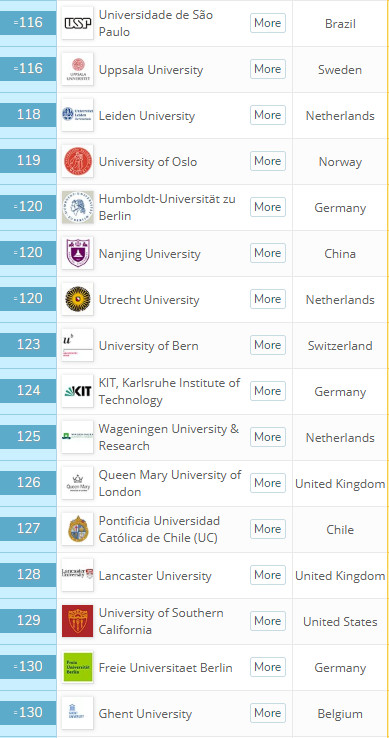Click the Universidade de São Paulo USP logo
The height and width of the screenshot is (738, 389).
tap(78, 23)
